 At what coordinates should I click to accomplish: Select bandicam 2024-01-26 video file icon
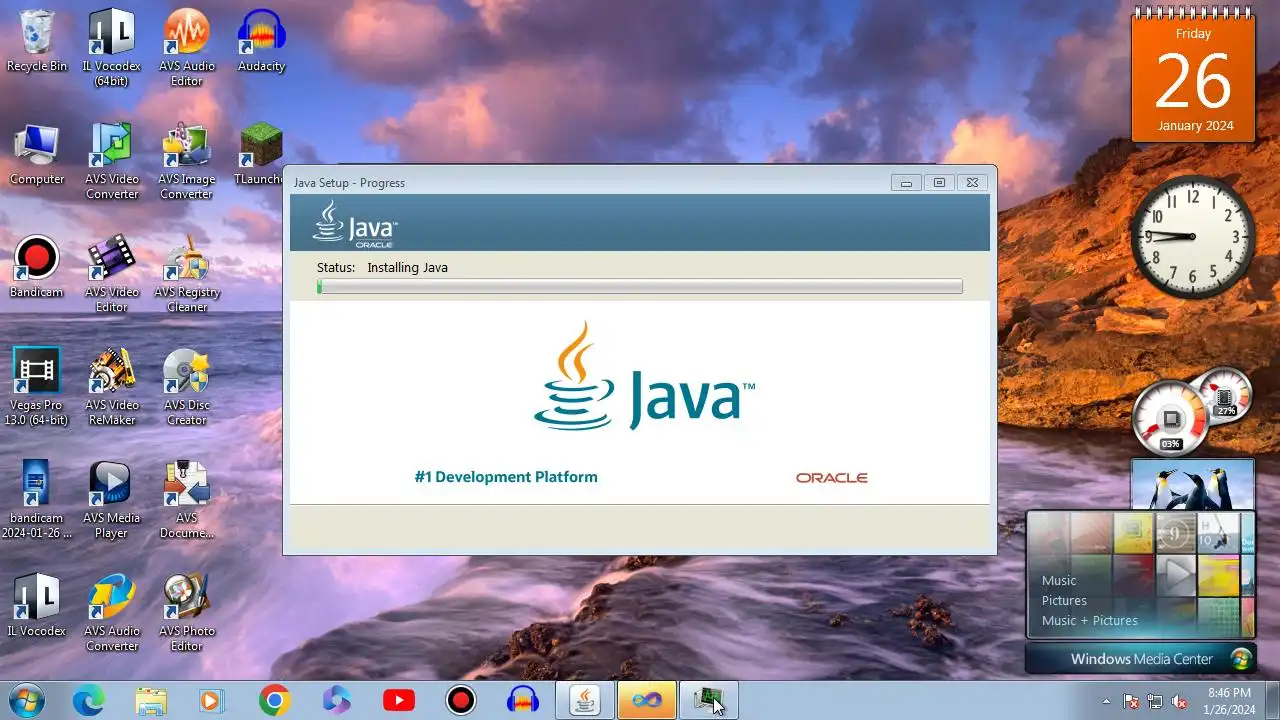click(x=37, y=500)
